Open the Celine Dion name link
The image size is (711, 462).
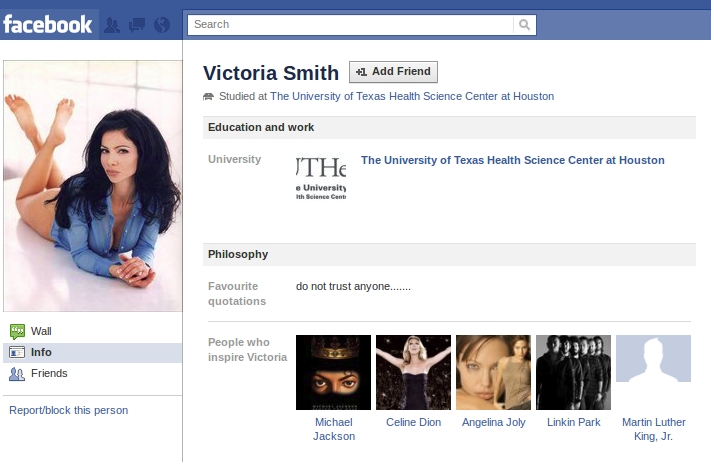click(414, 422)
